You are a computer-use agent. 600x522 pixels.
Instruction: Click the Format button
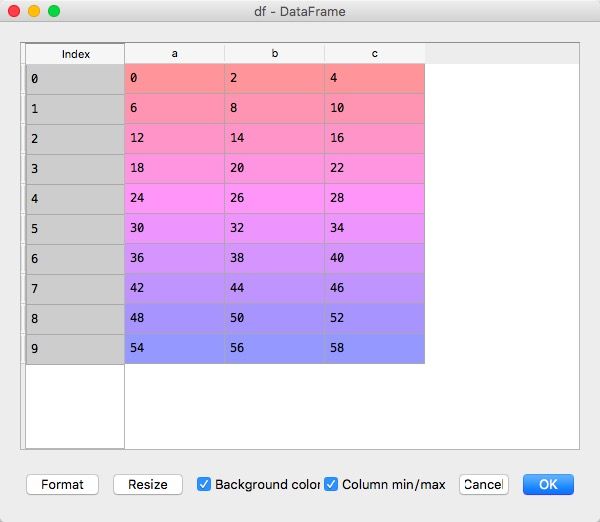tap(62, 484)
